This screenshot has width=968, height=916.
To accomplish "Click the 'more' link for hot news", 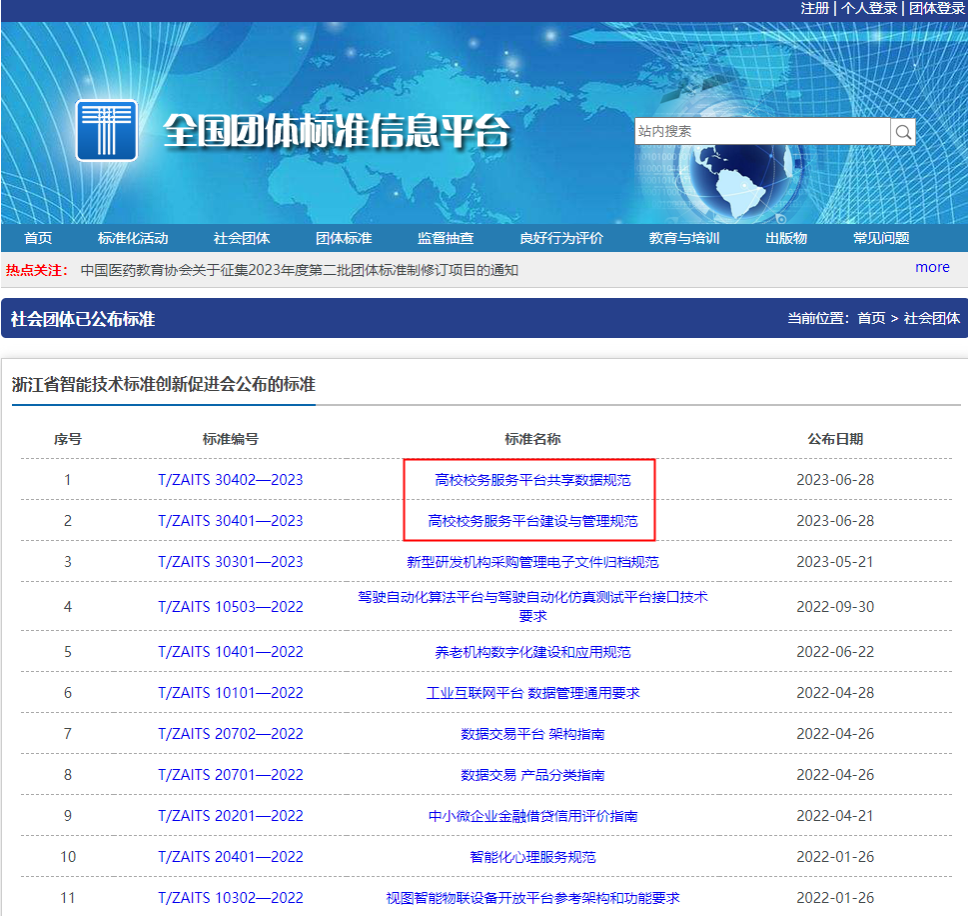I will click(x=932, y=267).
